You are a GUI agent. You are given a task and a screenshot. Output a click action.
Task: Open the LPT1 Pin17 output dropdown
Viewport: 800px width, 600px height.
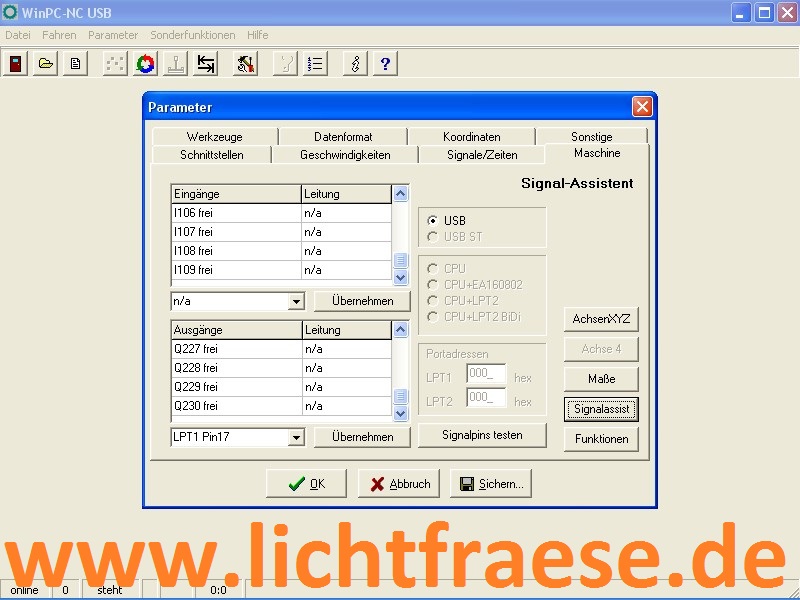click(x=296, y=437)
